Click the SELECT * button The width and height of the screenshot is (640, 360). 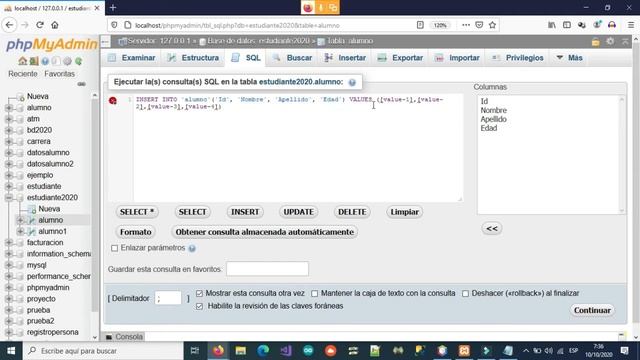(137, 212)
